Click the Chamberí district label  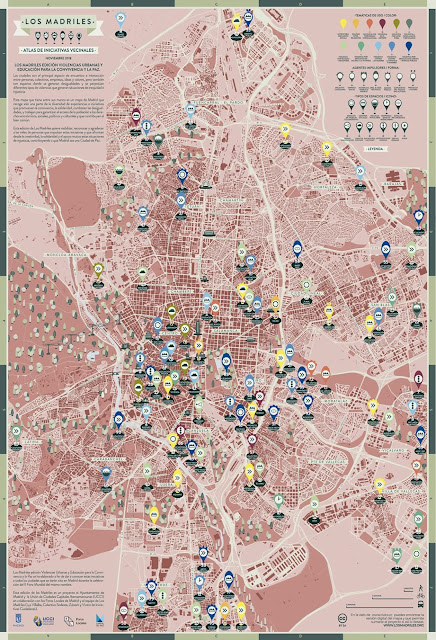click(180, 291)
